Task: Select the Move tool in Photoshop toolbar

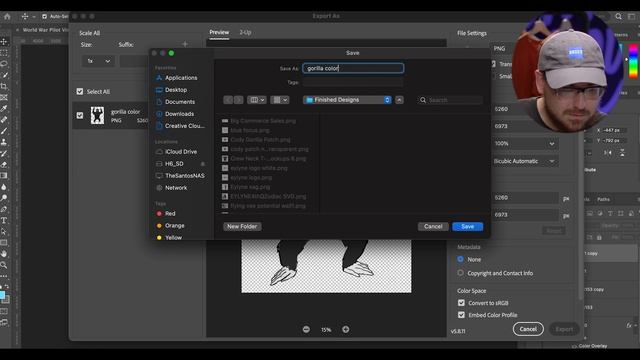Action: [x=4, y=42]
